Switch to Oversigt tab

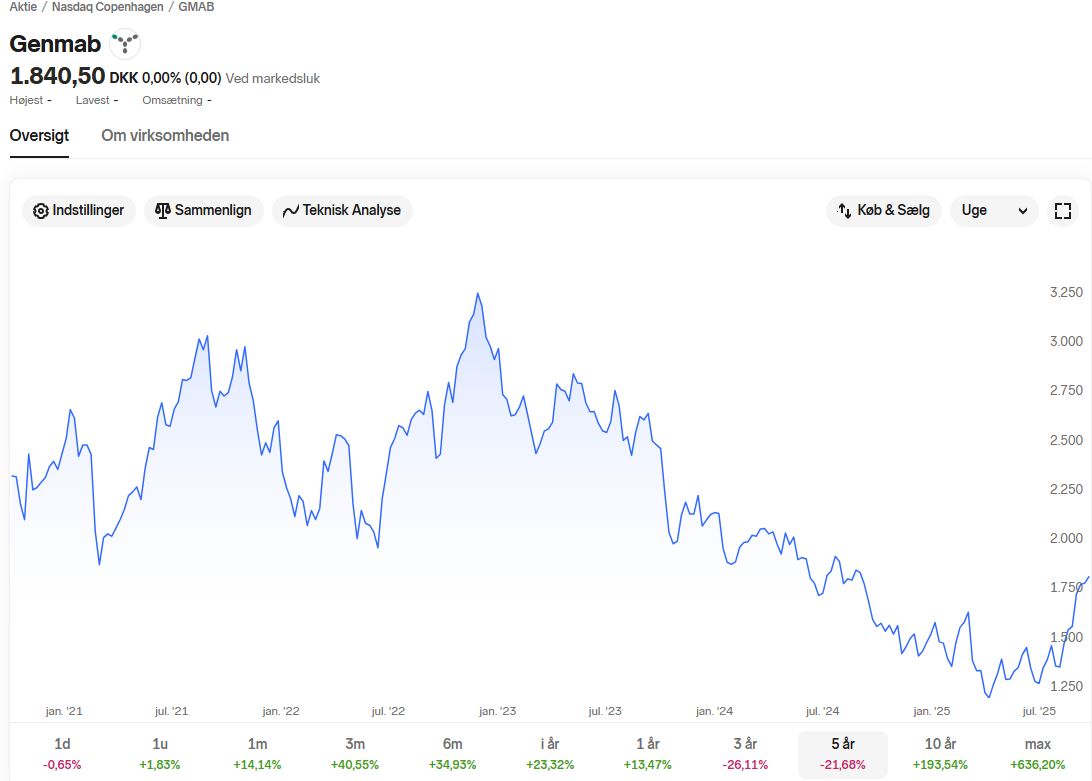pos(39,135)
